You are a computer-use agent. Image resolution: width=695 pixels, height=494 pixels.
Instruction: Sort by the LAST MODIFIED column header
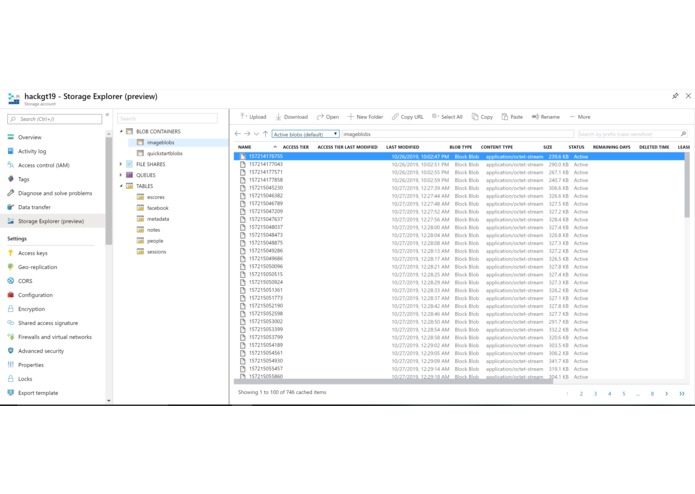click(402, 147)
